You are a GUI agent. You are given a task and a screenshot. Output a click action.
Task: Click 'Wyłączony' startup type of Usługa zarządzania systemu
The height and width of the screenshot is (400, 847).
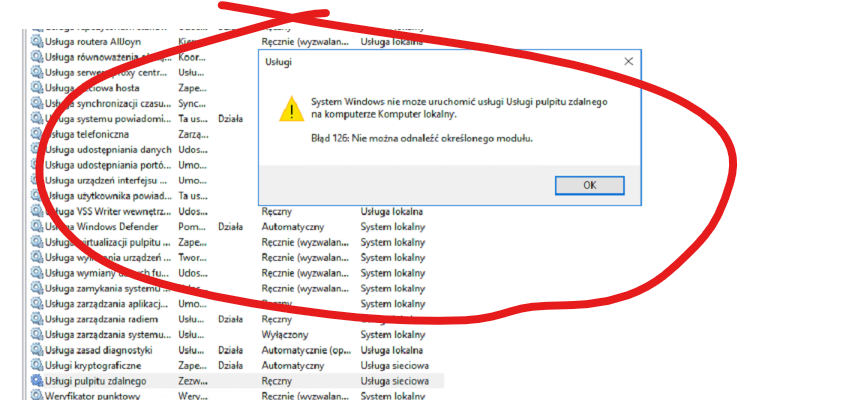(284, 335)
